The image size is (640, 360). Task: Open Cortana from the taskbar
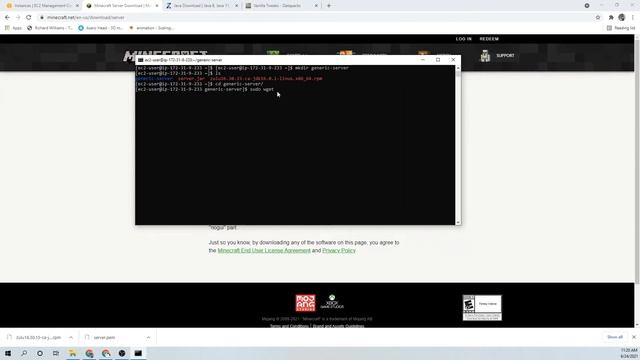click(x=40, y=353)
